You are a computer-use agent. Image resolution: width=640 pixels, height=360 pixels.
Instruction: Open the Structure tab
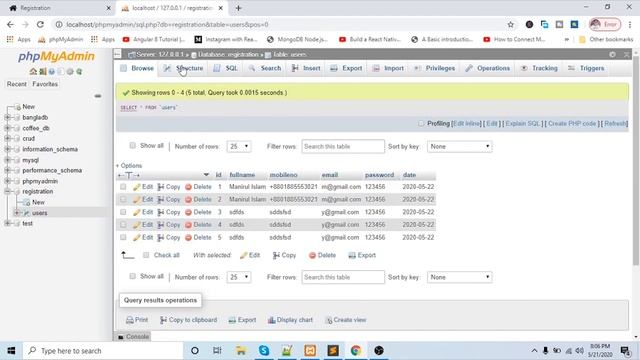183,68
